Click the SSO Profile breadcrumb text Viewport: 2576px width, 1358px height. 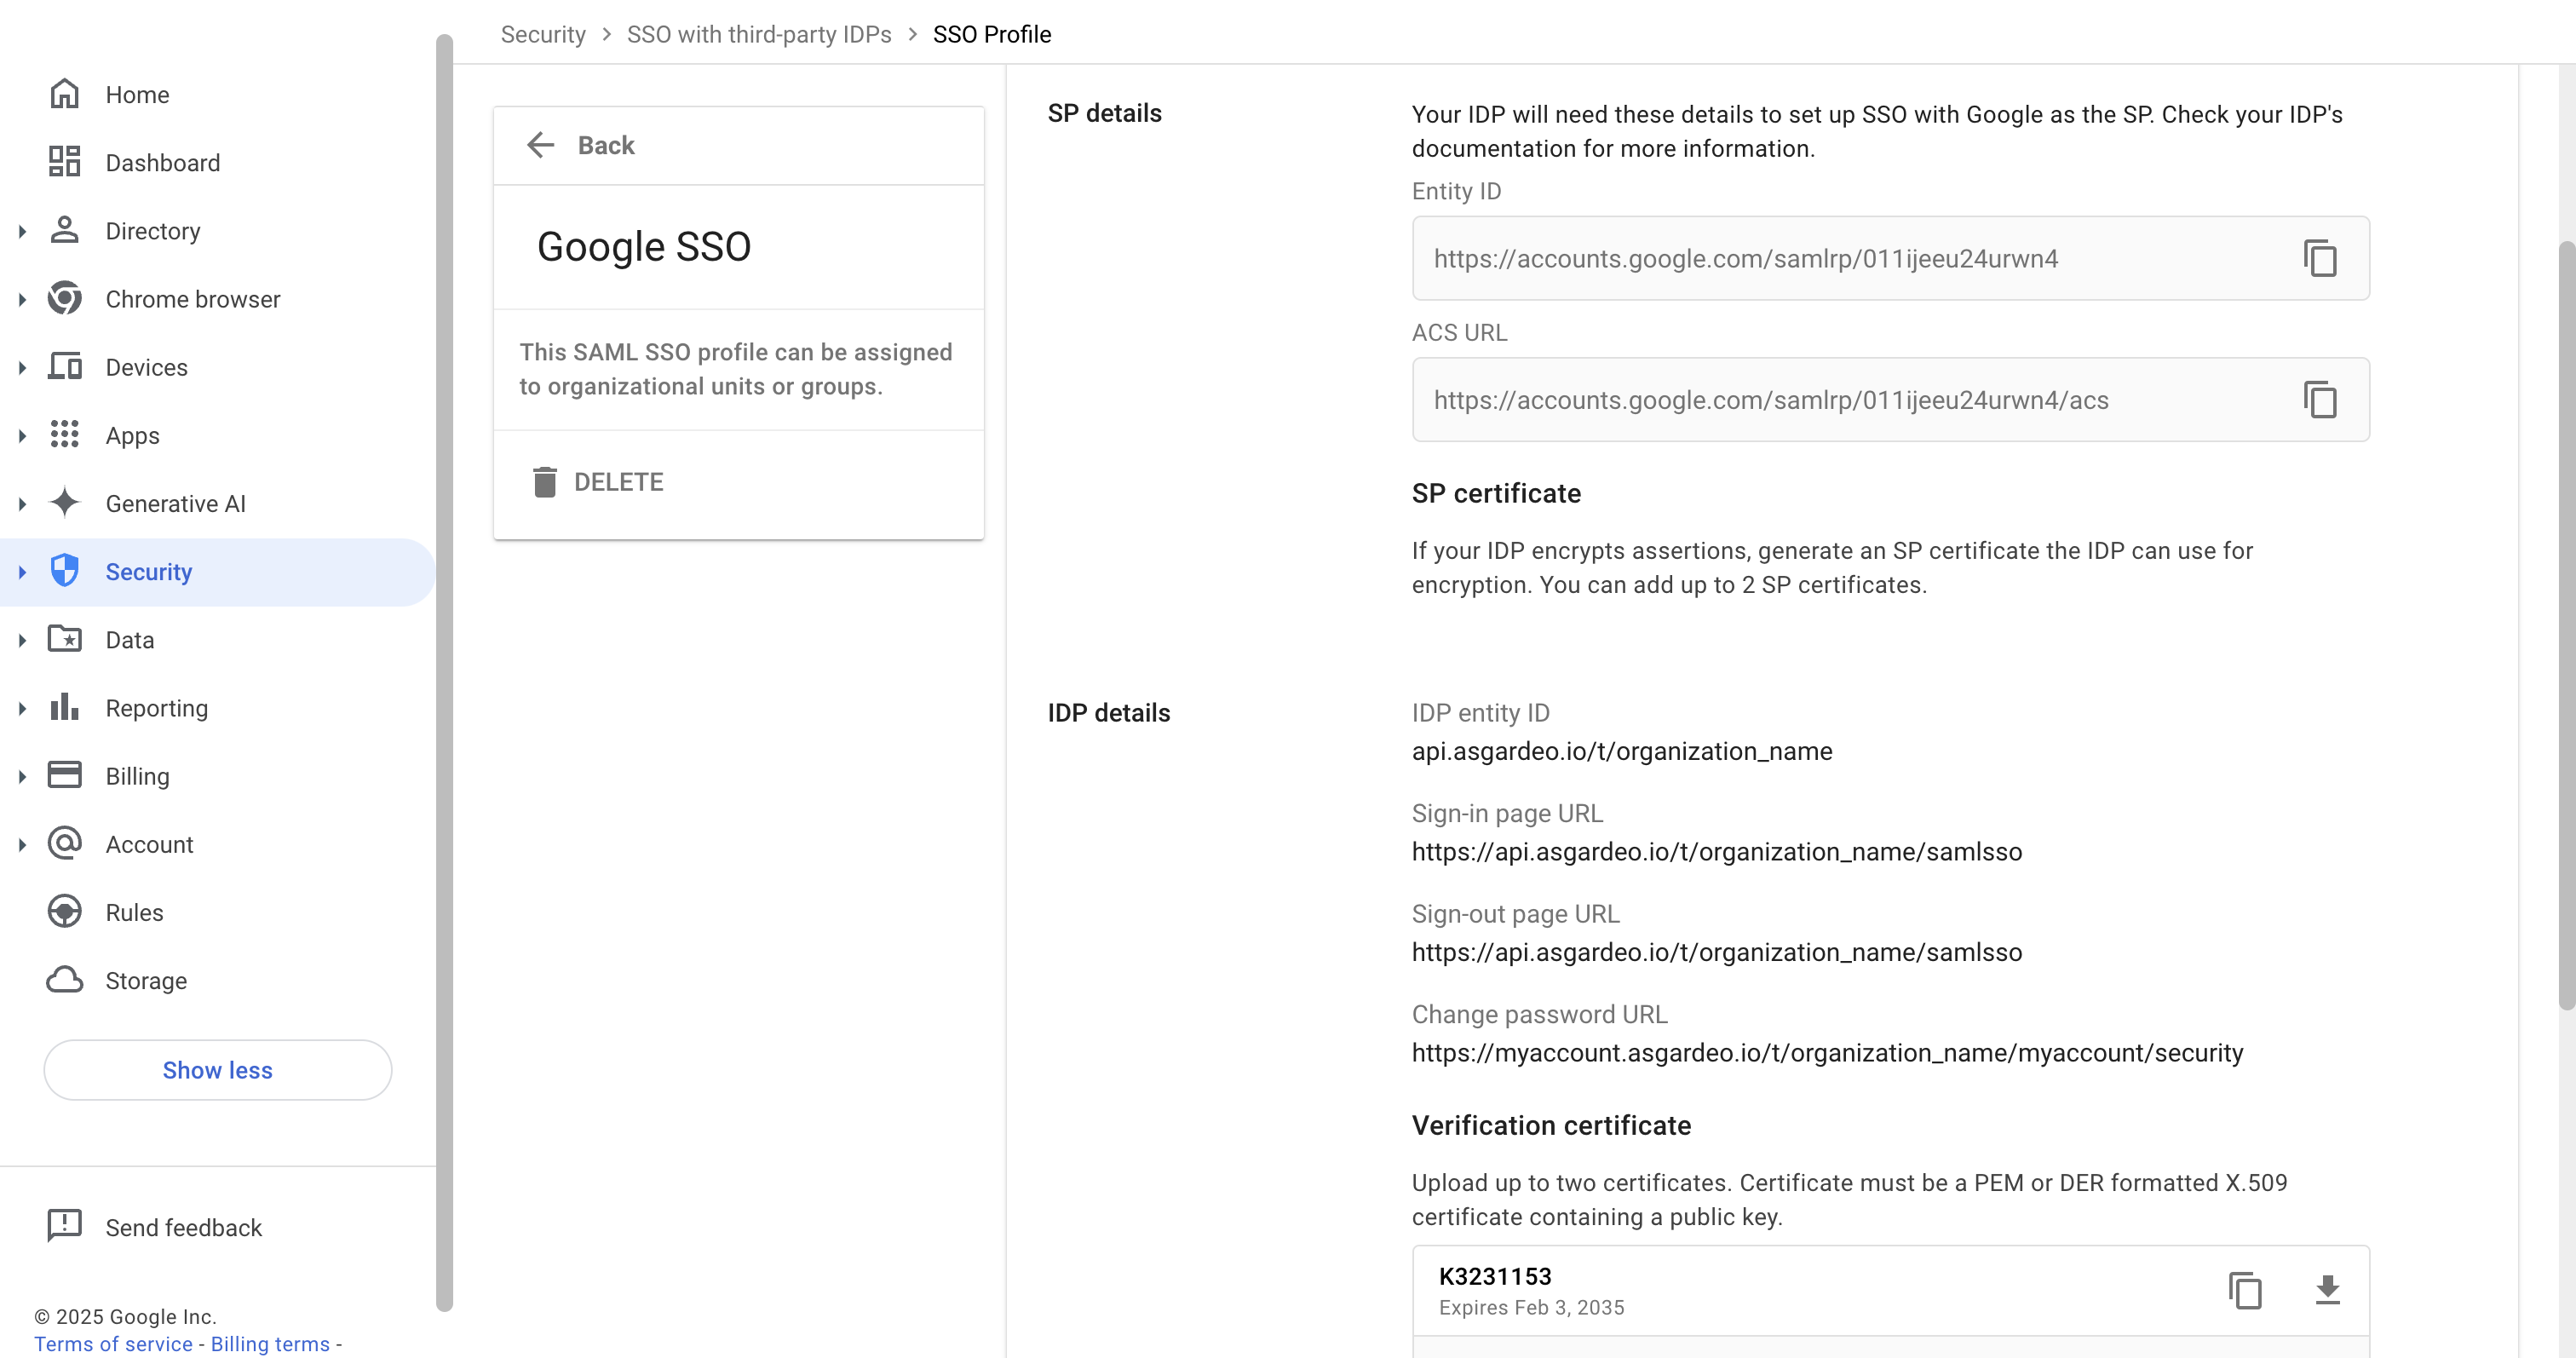coord(992,34)
